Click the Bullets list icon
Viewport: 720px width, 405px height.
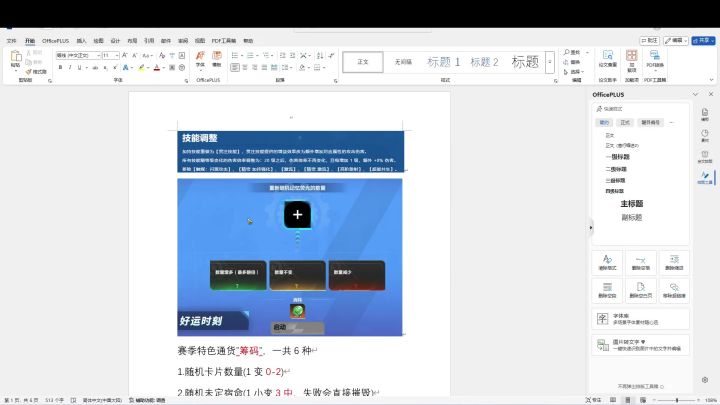[x=235, y=55]
